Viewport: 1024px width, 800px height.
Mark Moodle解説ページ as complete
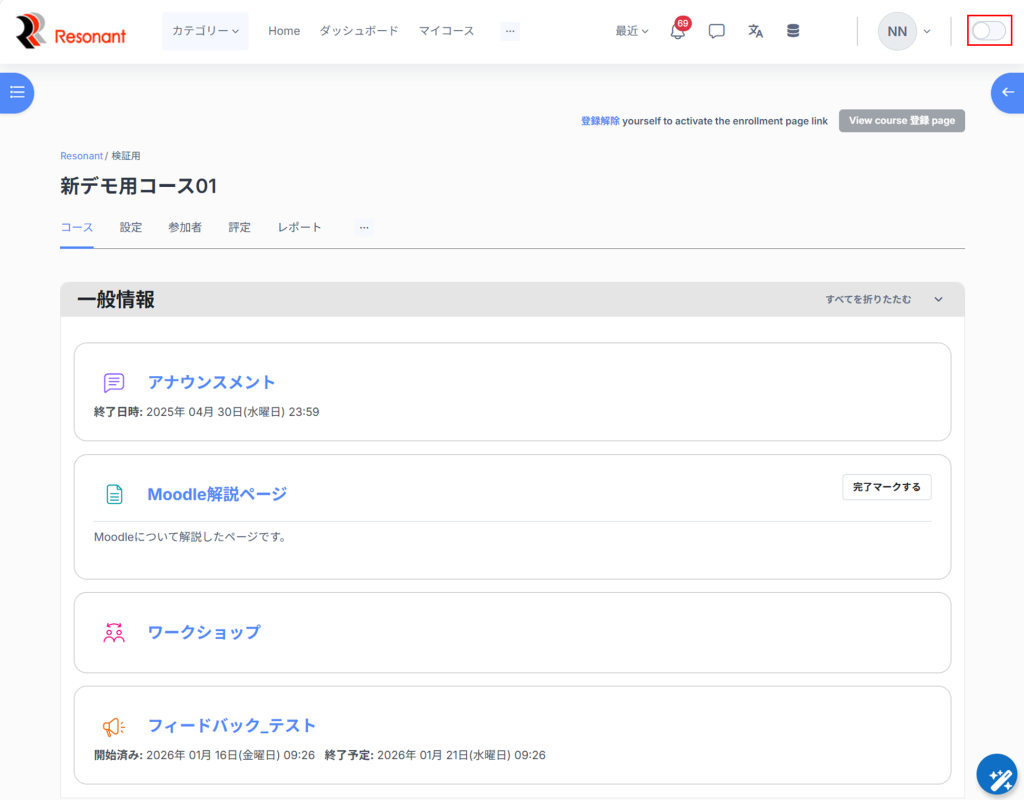[887, 487]
